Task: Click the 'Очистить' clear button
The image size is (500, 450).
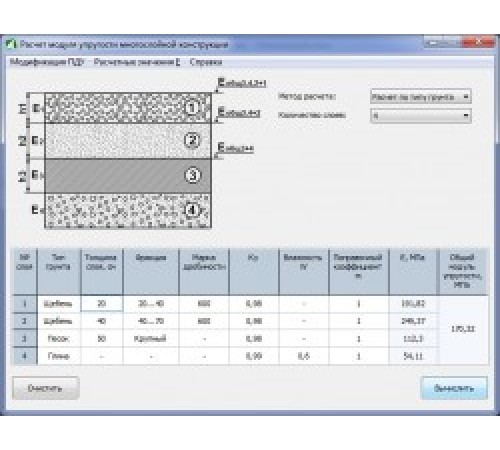Action: coord(45,388)
